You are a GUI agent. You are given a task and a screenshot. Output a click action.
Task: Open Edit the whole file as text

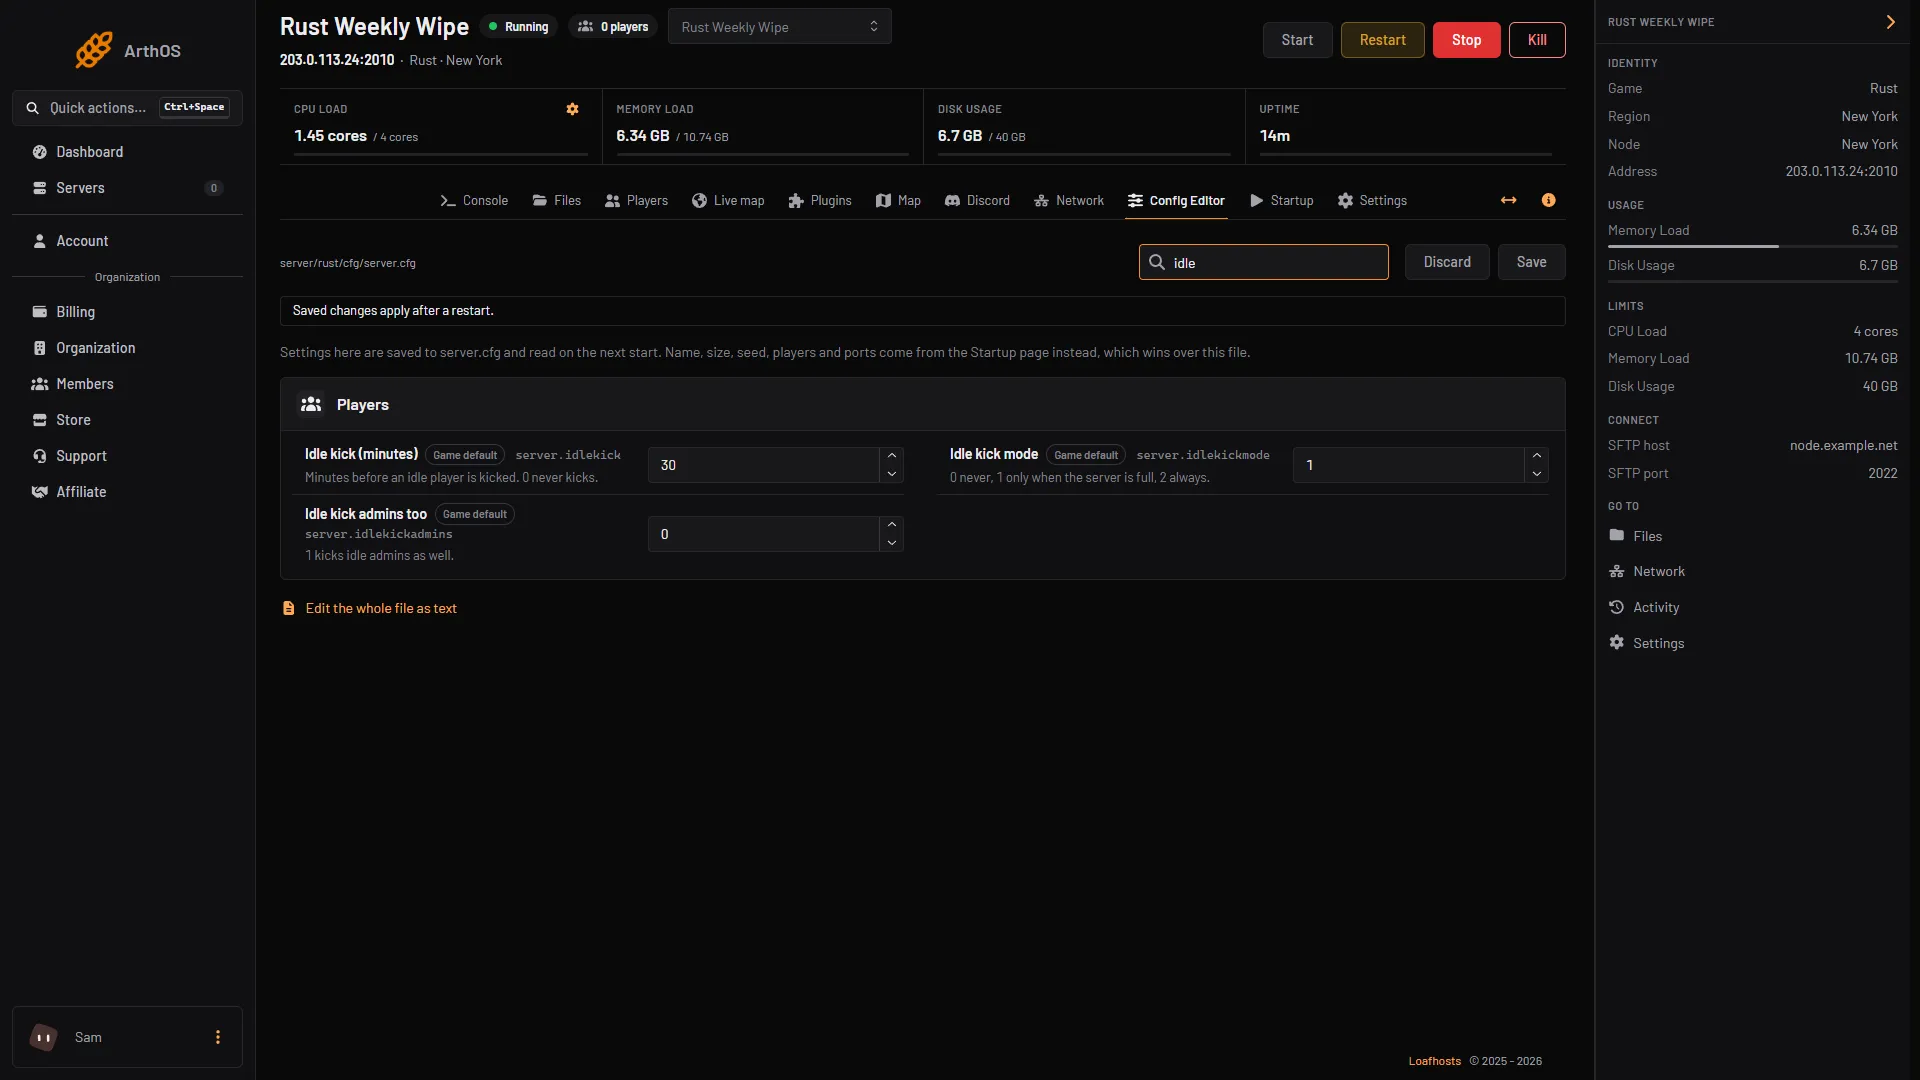click(x=370, y=608)
